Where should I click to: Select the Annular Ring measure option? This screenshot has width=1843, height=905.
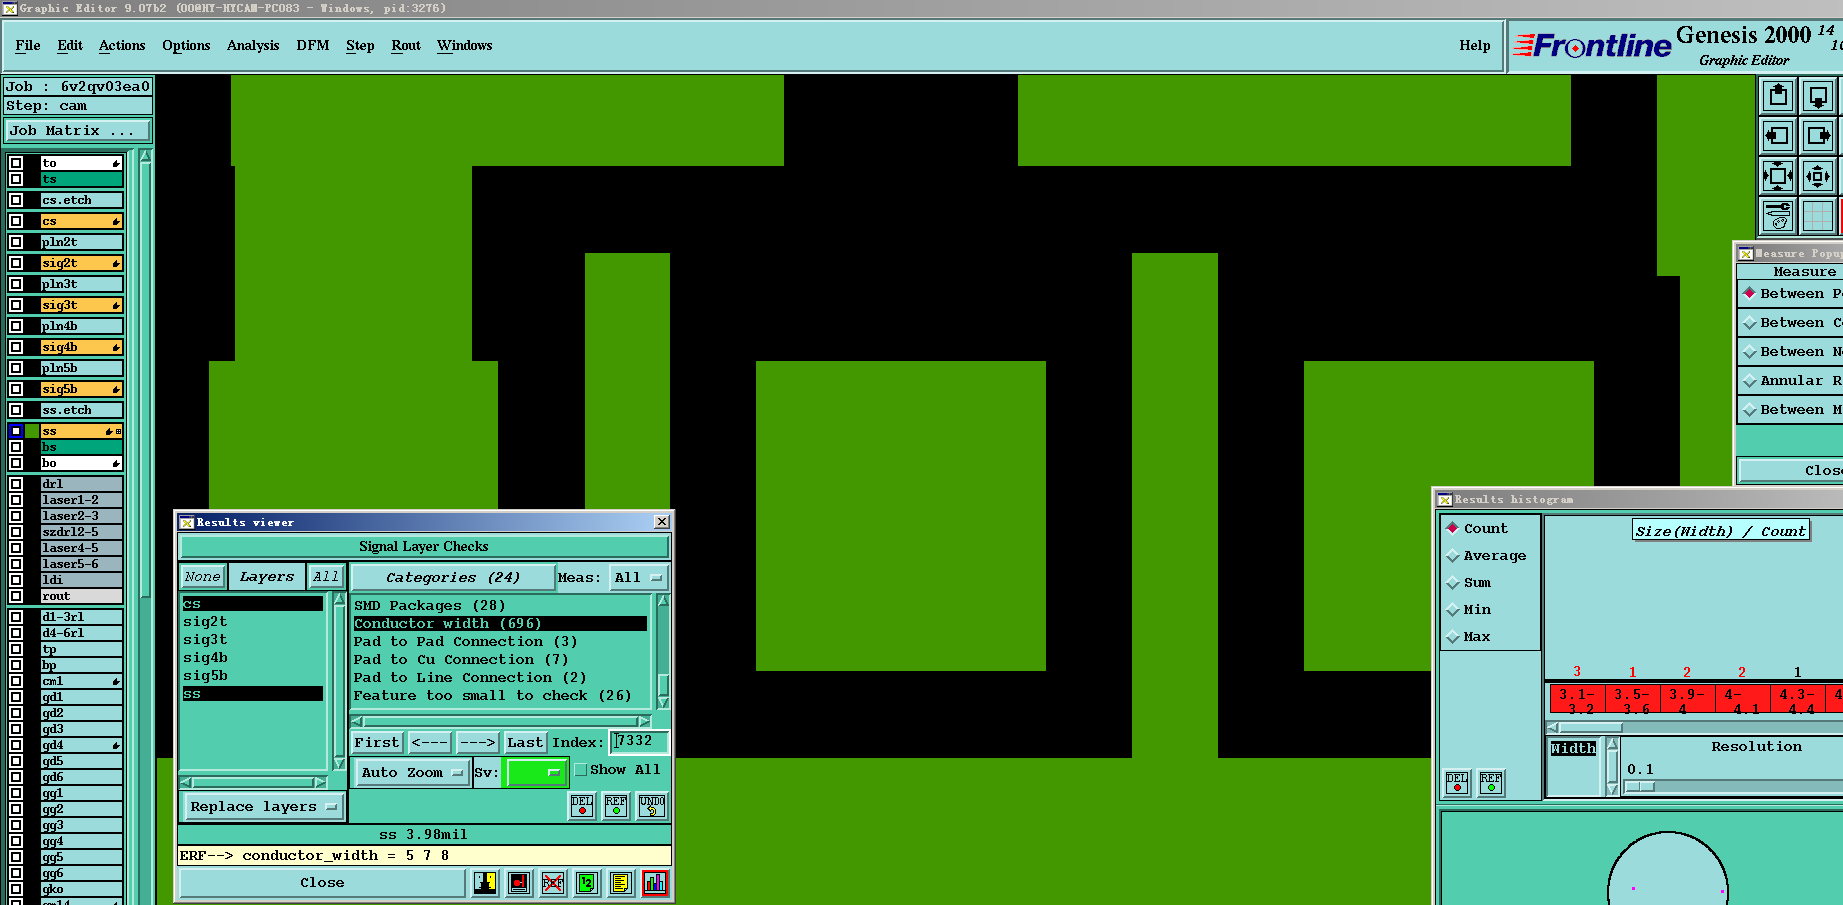[x=1791, y=380]
